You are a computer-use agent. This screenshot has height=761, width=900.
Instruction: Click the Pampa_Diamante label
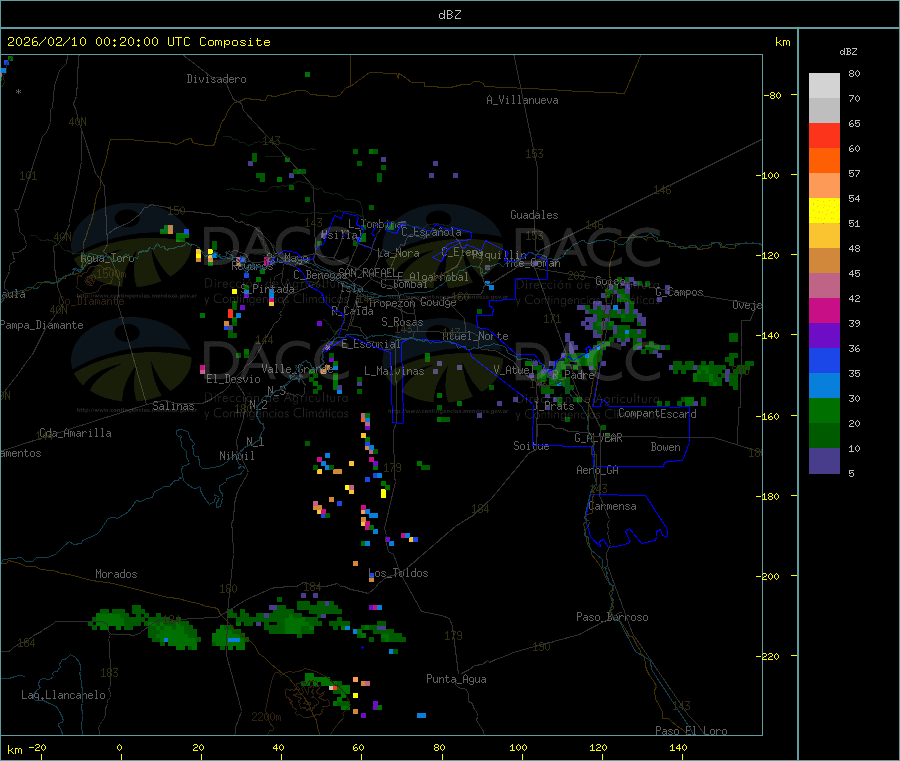tap(42, 325)
